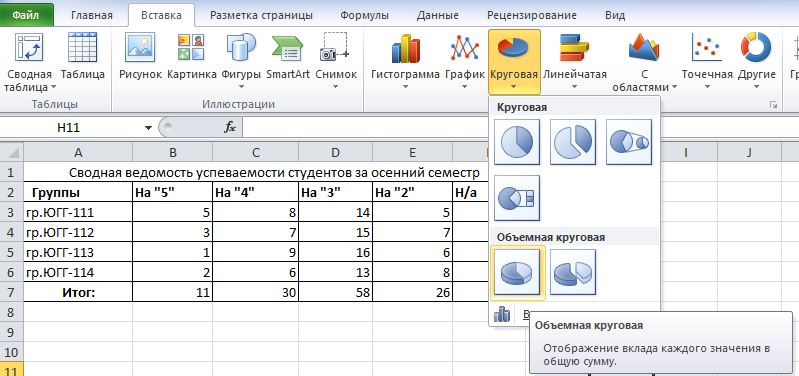Image resolution: width=799 pixels, height=376 pixels.
Task: Click the 'На "5"' header cell
Action: coord(172,193)
